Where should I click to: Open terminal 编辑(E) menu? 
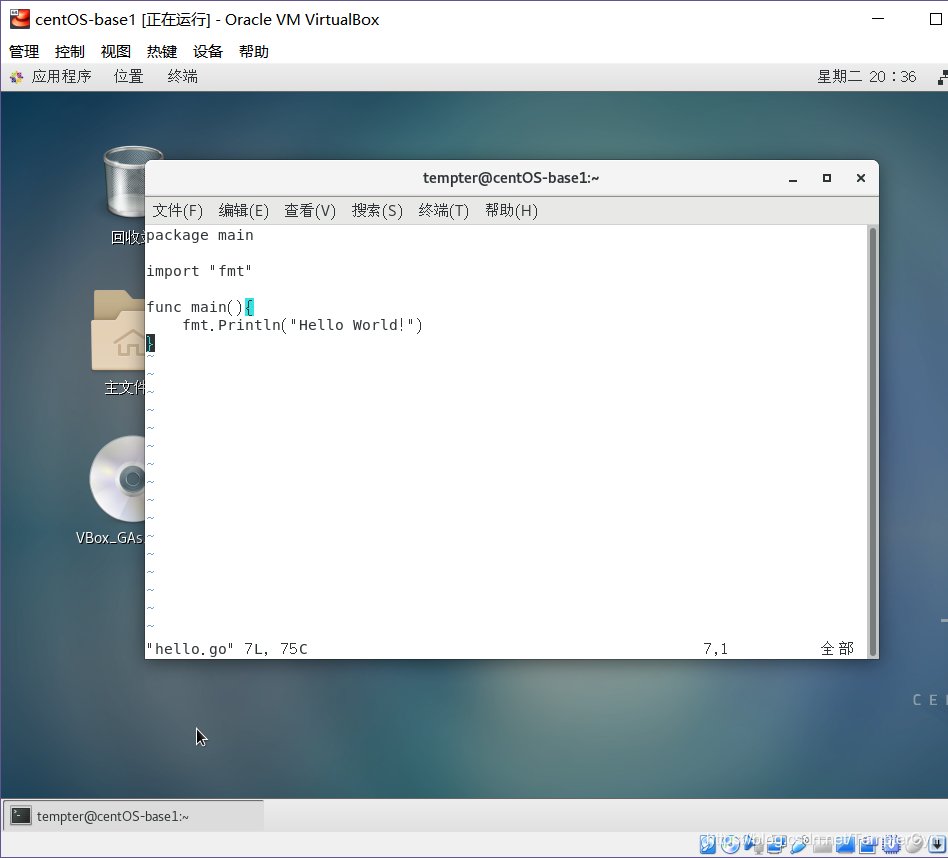click(x=244, y=210)
